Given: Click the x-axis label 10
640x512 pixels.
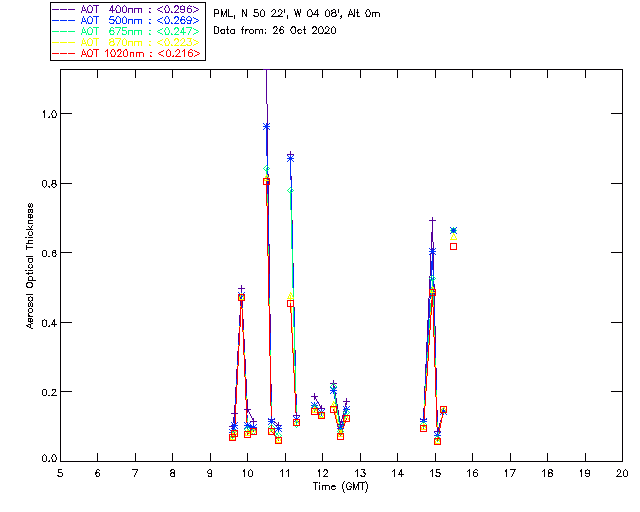Looking at the screenshot, I should click(247, 473).
